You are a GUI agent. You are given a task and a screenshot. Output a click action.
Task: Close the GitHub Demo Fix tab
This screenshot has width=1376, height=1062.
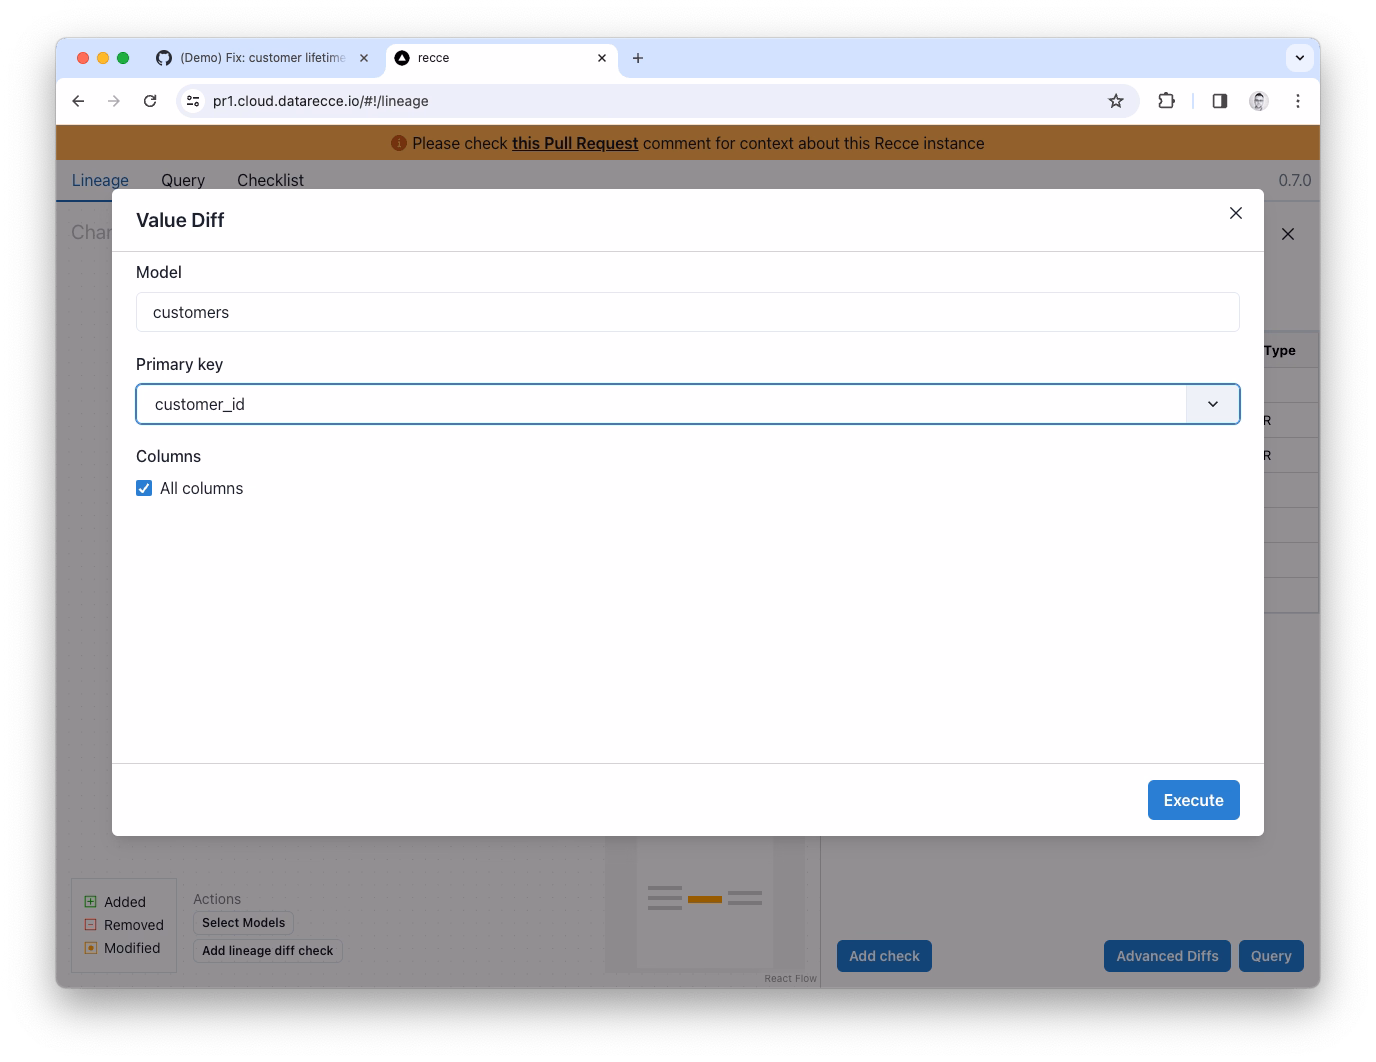[364, 58]
